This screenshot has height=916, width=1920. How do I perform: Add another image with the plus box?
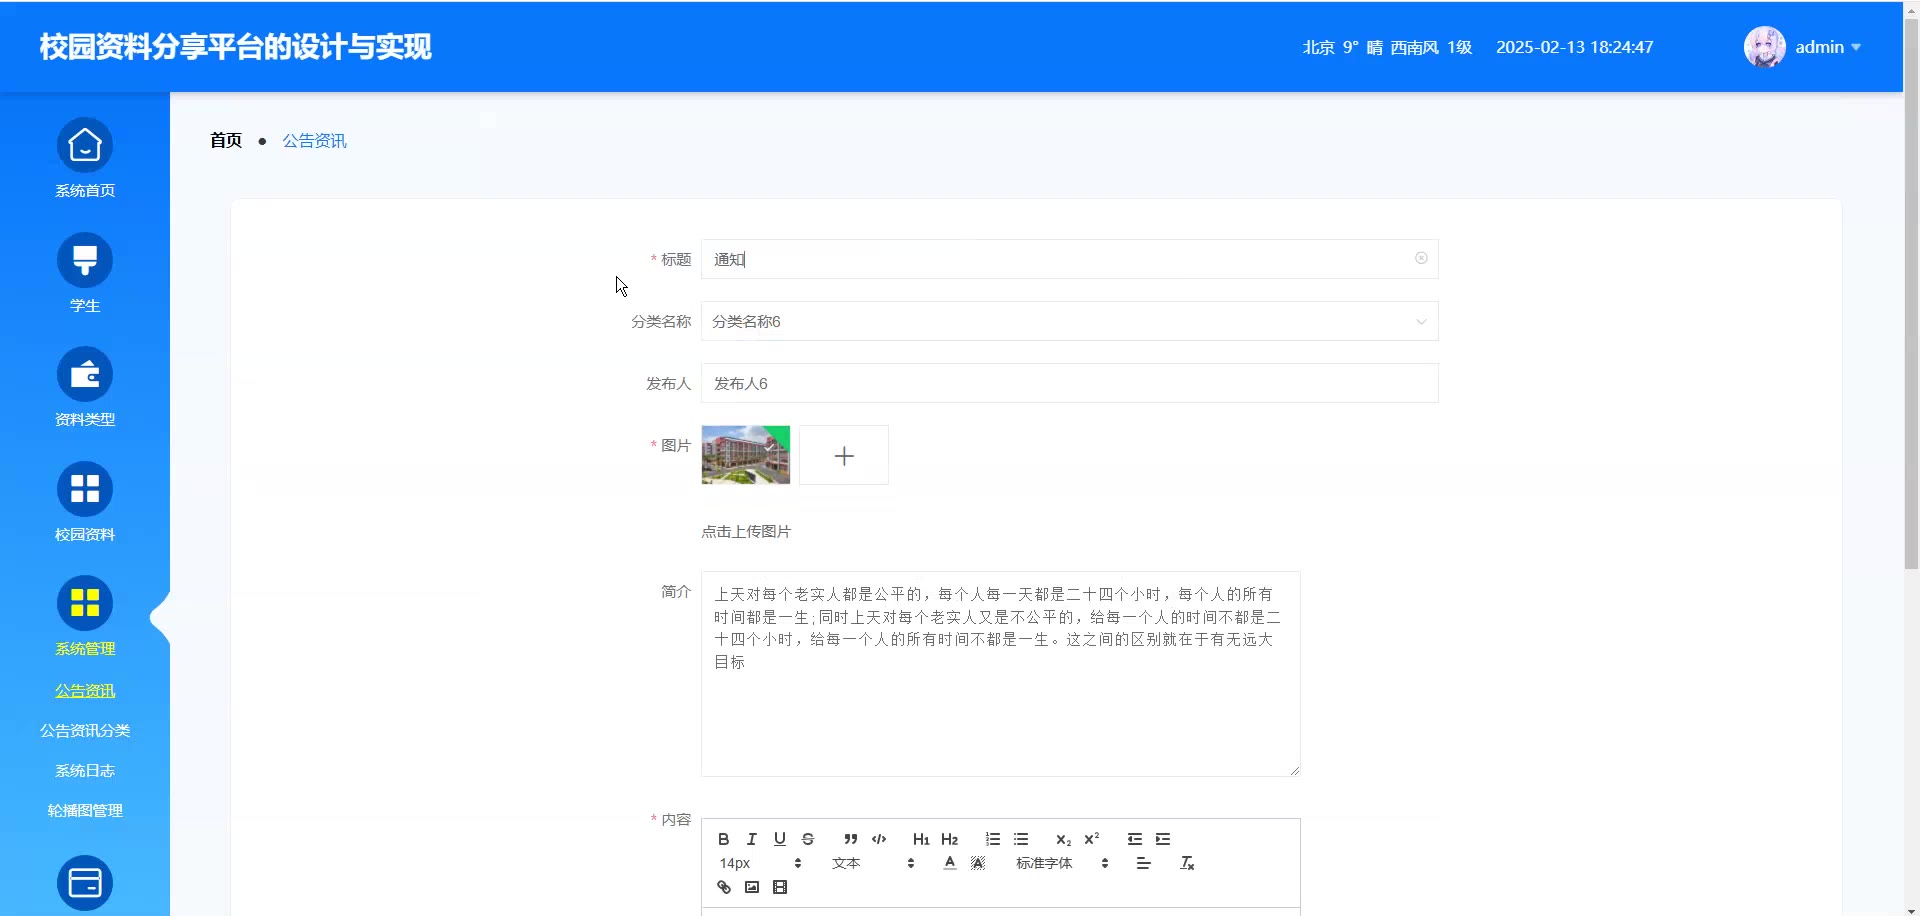coord(844,455)
